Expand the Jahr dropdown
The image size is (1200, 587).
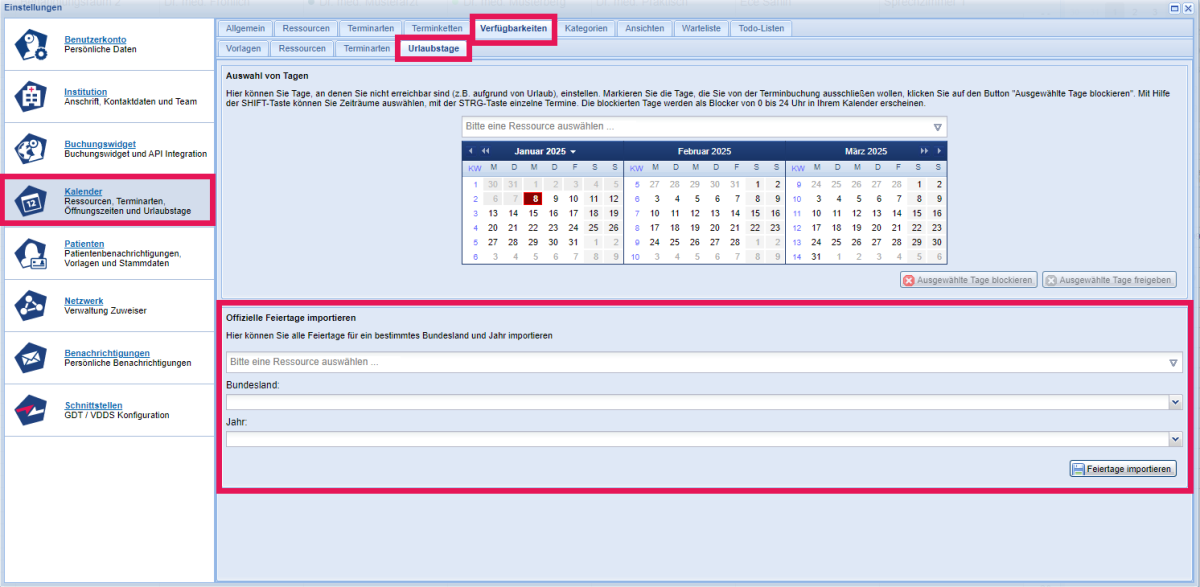point(1175,439)
